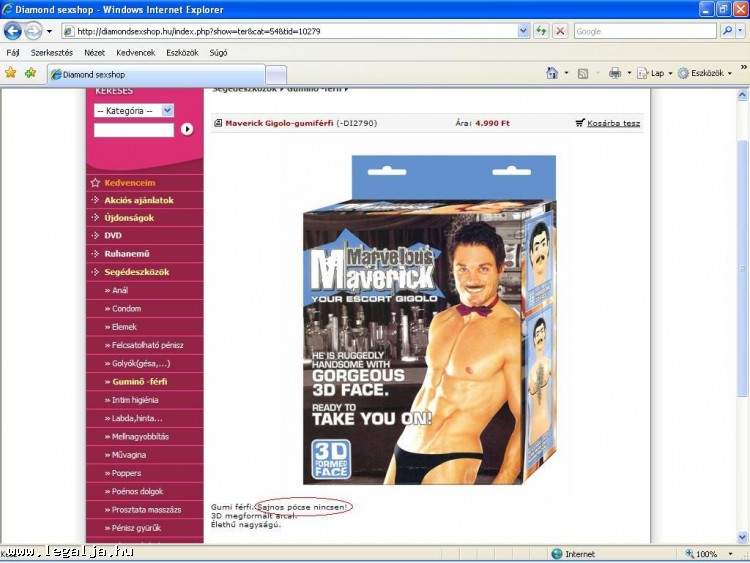
Task: Open the Kedvencek menu in menu bar
Action: 135,52
